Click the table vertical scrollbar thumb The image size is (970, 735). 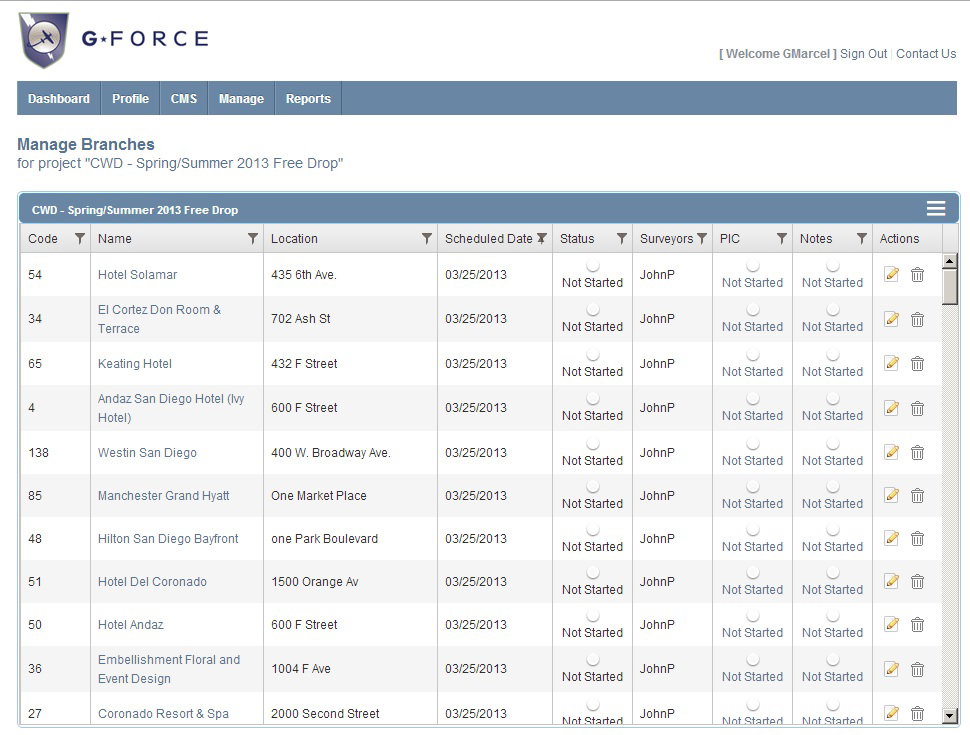pyautogui.click(x=950, y=286)
